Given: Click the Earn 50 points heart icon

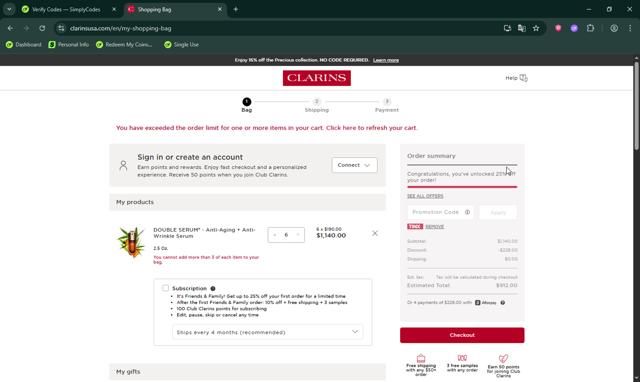Looking at the screenshot, I should click(x=503, y=358).
